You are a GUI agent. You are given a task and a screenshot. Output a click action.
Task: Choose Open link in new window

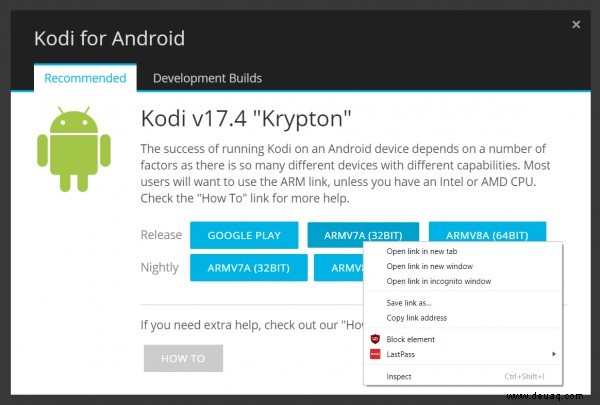463,266
